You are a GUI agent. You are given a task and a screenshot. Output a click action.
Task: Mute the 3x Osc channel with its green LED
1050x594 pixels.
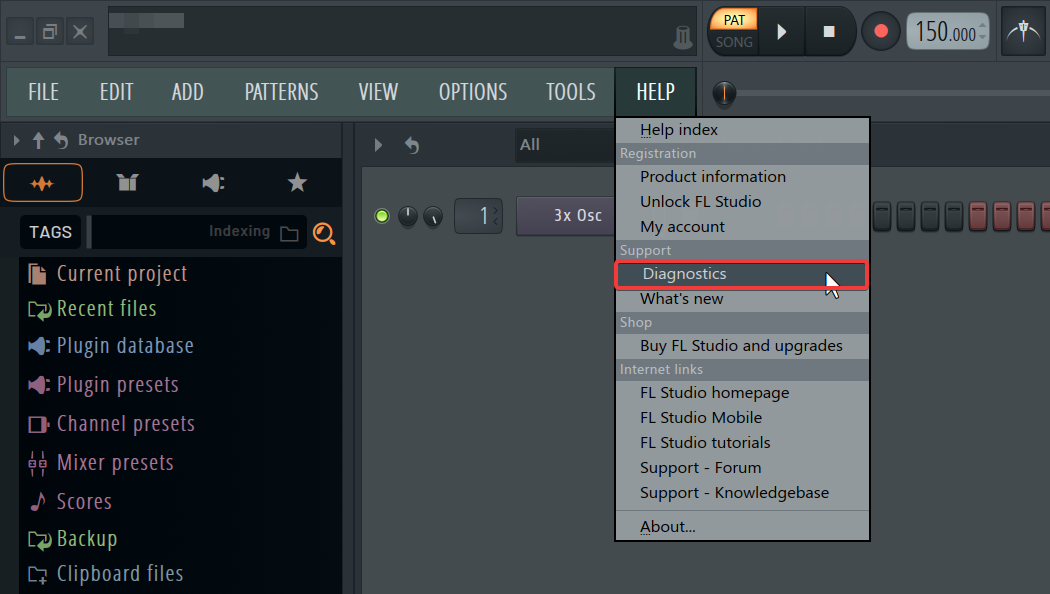[x=381, y=215]
